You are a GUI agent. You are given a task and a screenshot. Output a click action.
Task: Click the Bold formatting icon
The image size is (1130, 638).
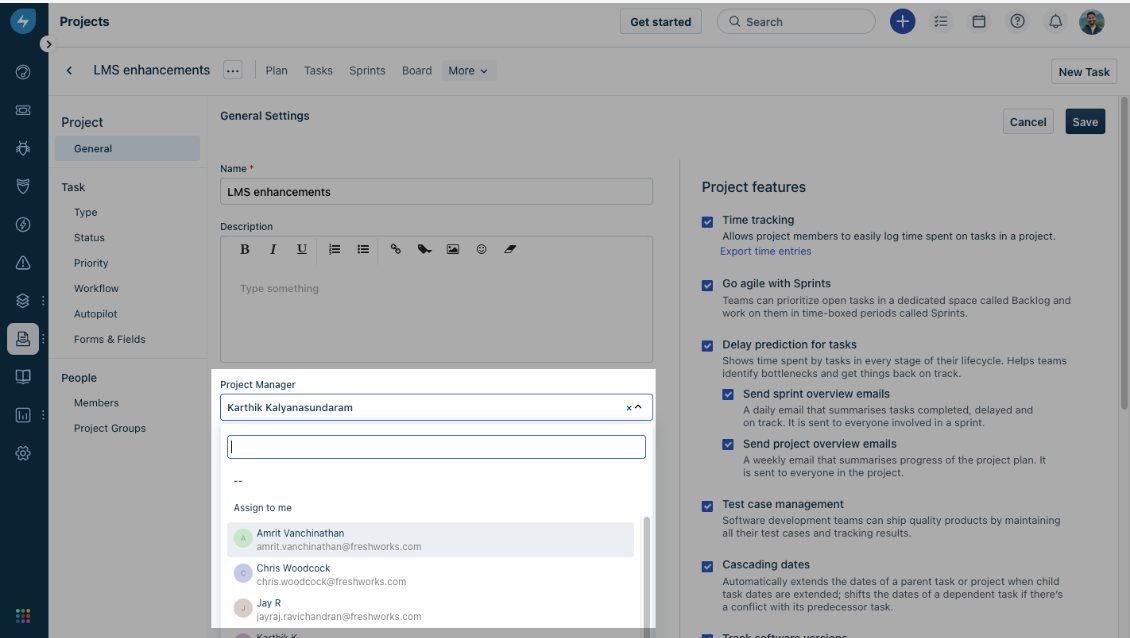coord(245,249)
